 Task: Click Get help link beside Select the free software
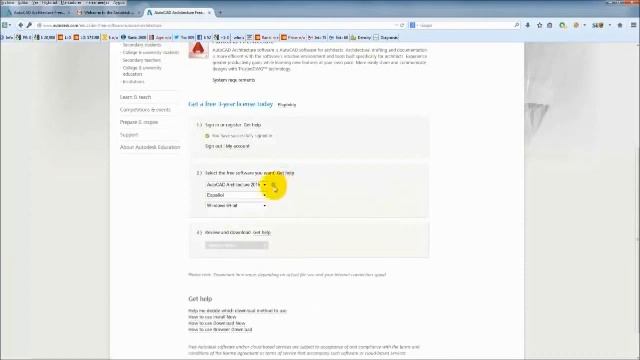(285, 173)
